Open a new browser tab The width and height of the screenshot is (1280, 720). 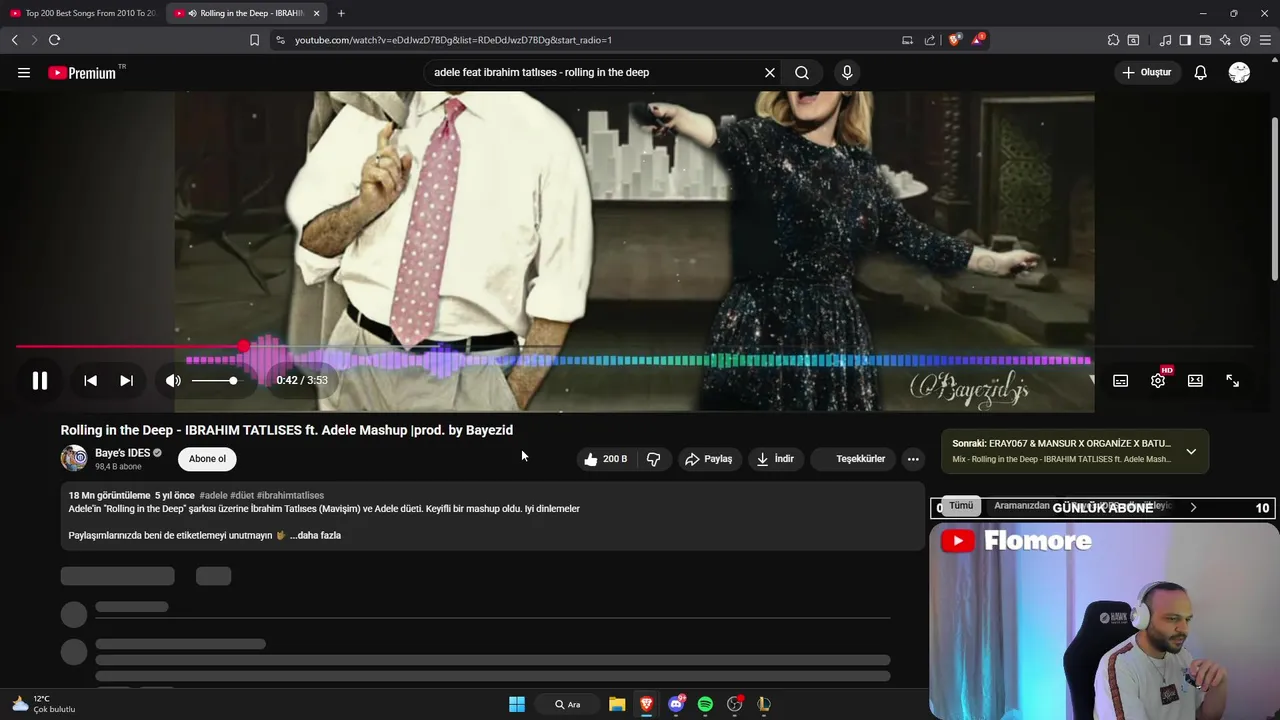pos(341,13)
